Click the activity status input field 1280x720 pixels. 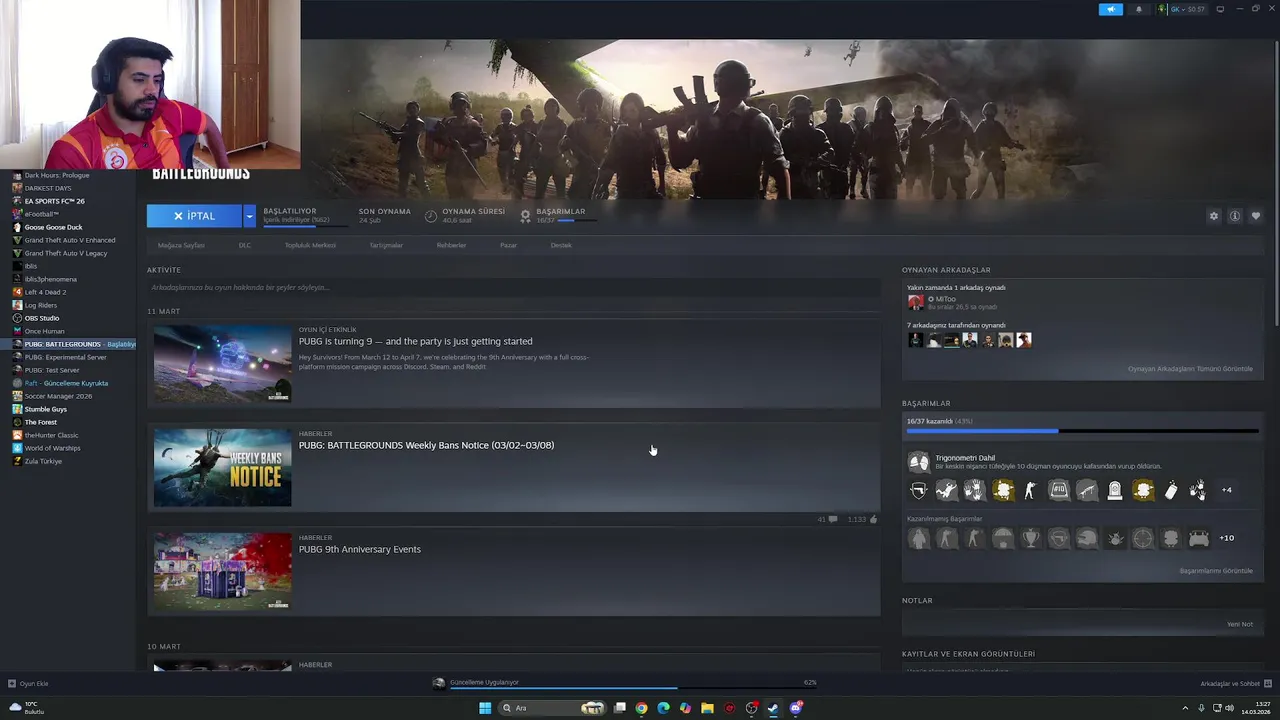point(513,288)
